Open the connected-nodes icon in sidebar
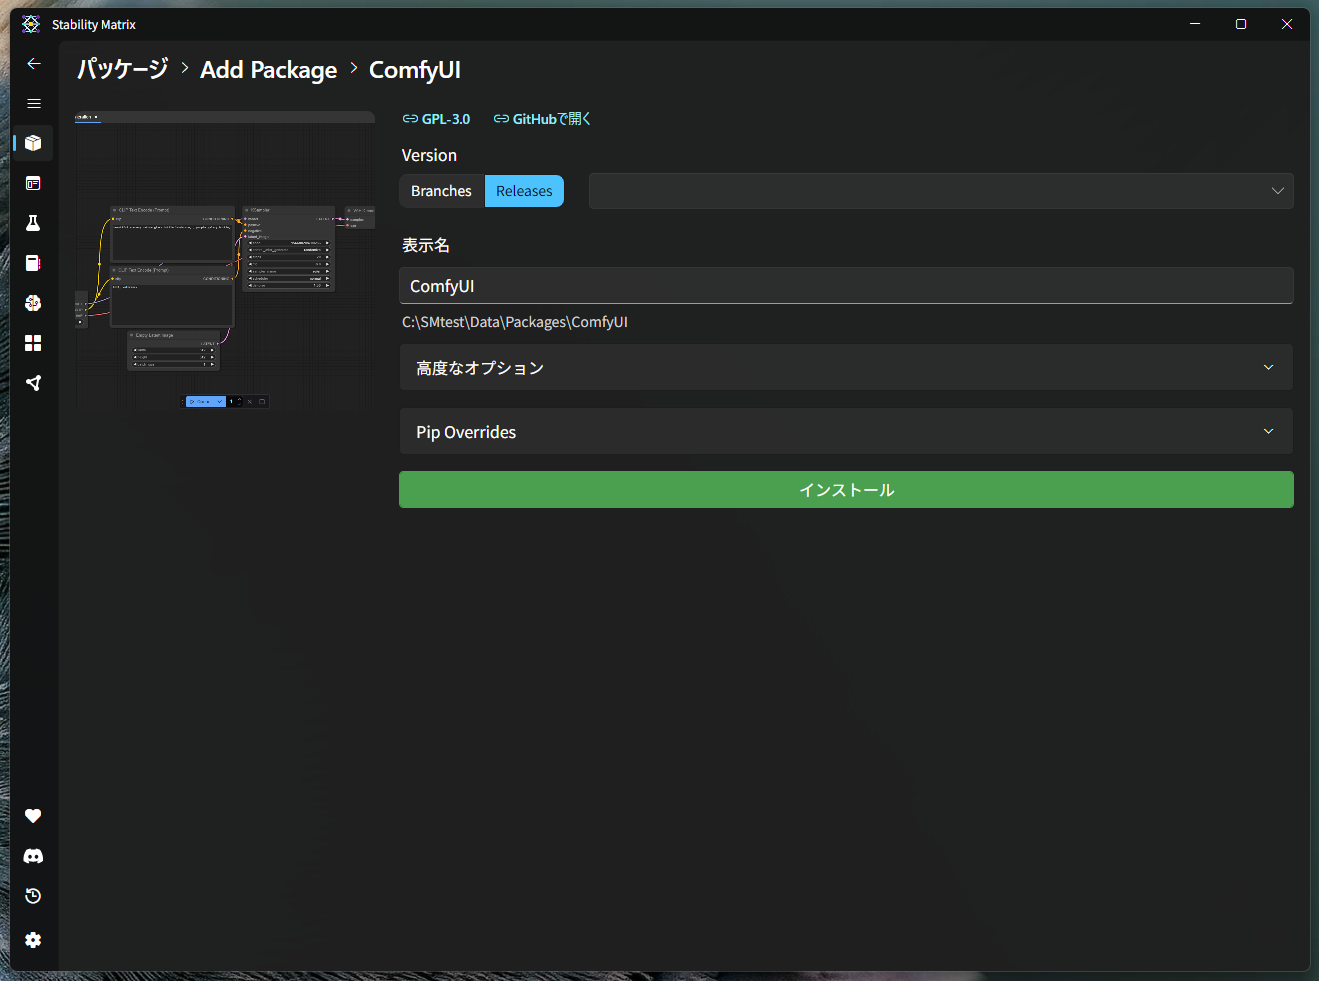 (x=34, y=383)
